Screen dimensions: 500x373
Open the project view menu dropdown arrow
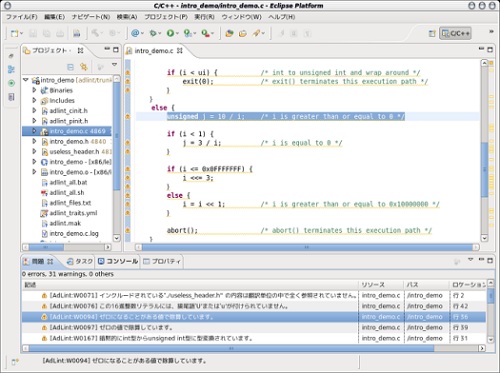[114, 65]
